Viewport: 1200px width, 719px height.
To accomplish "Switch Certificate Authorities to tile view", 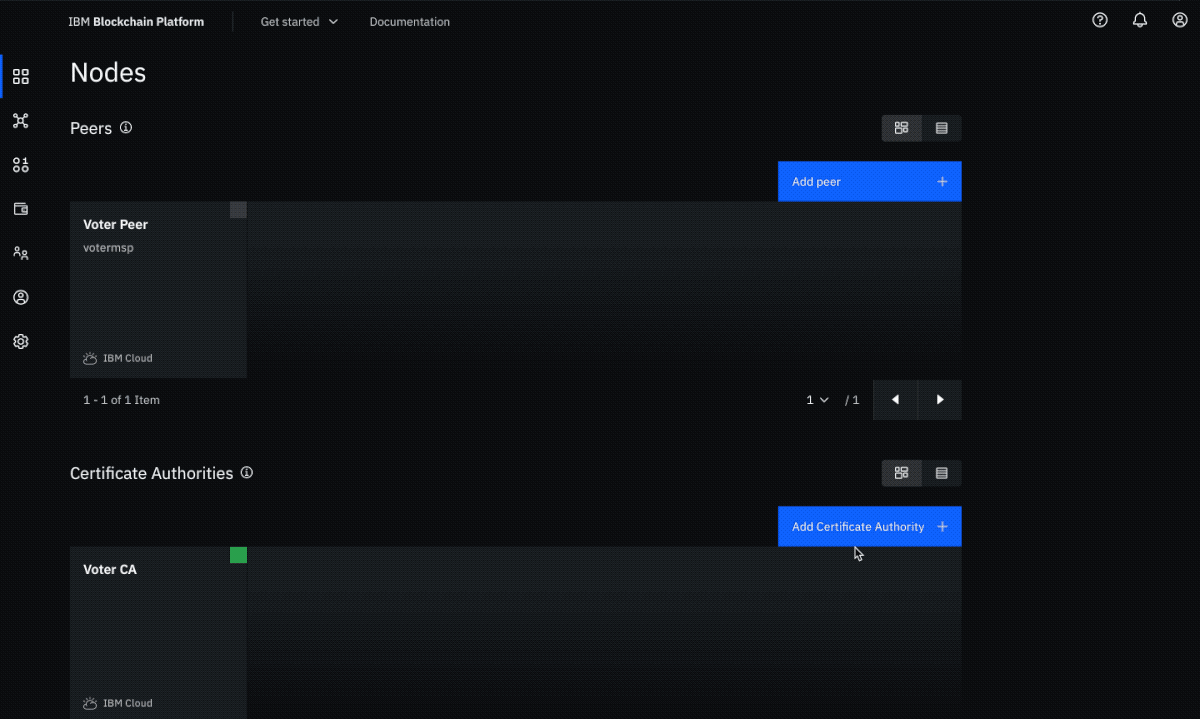I will [901, 473].
